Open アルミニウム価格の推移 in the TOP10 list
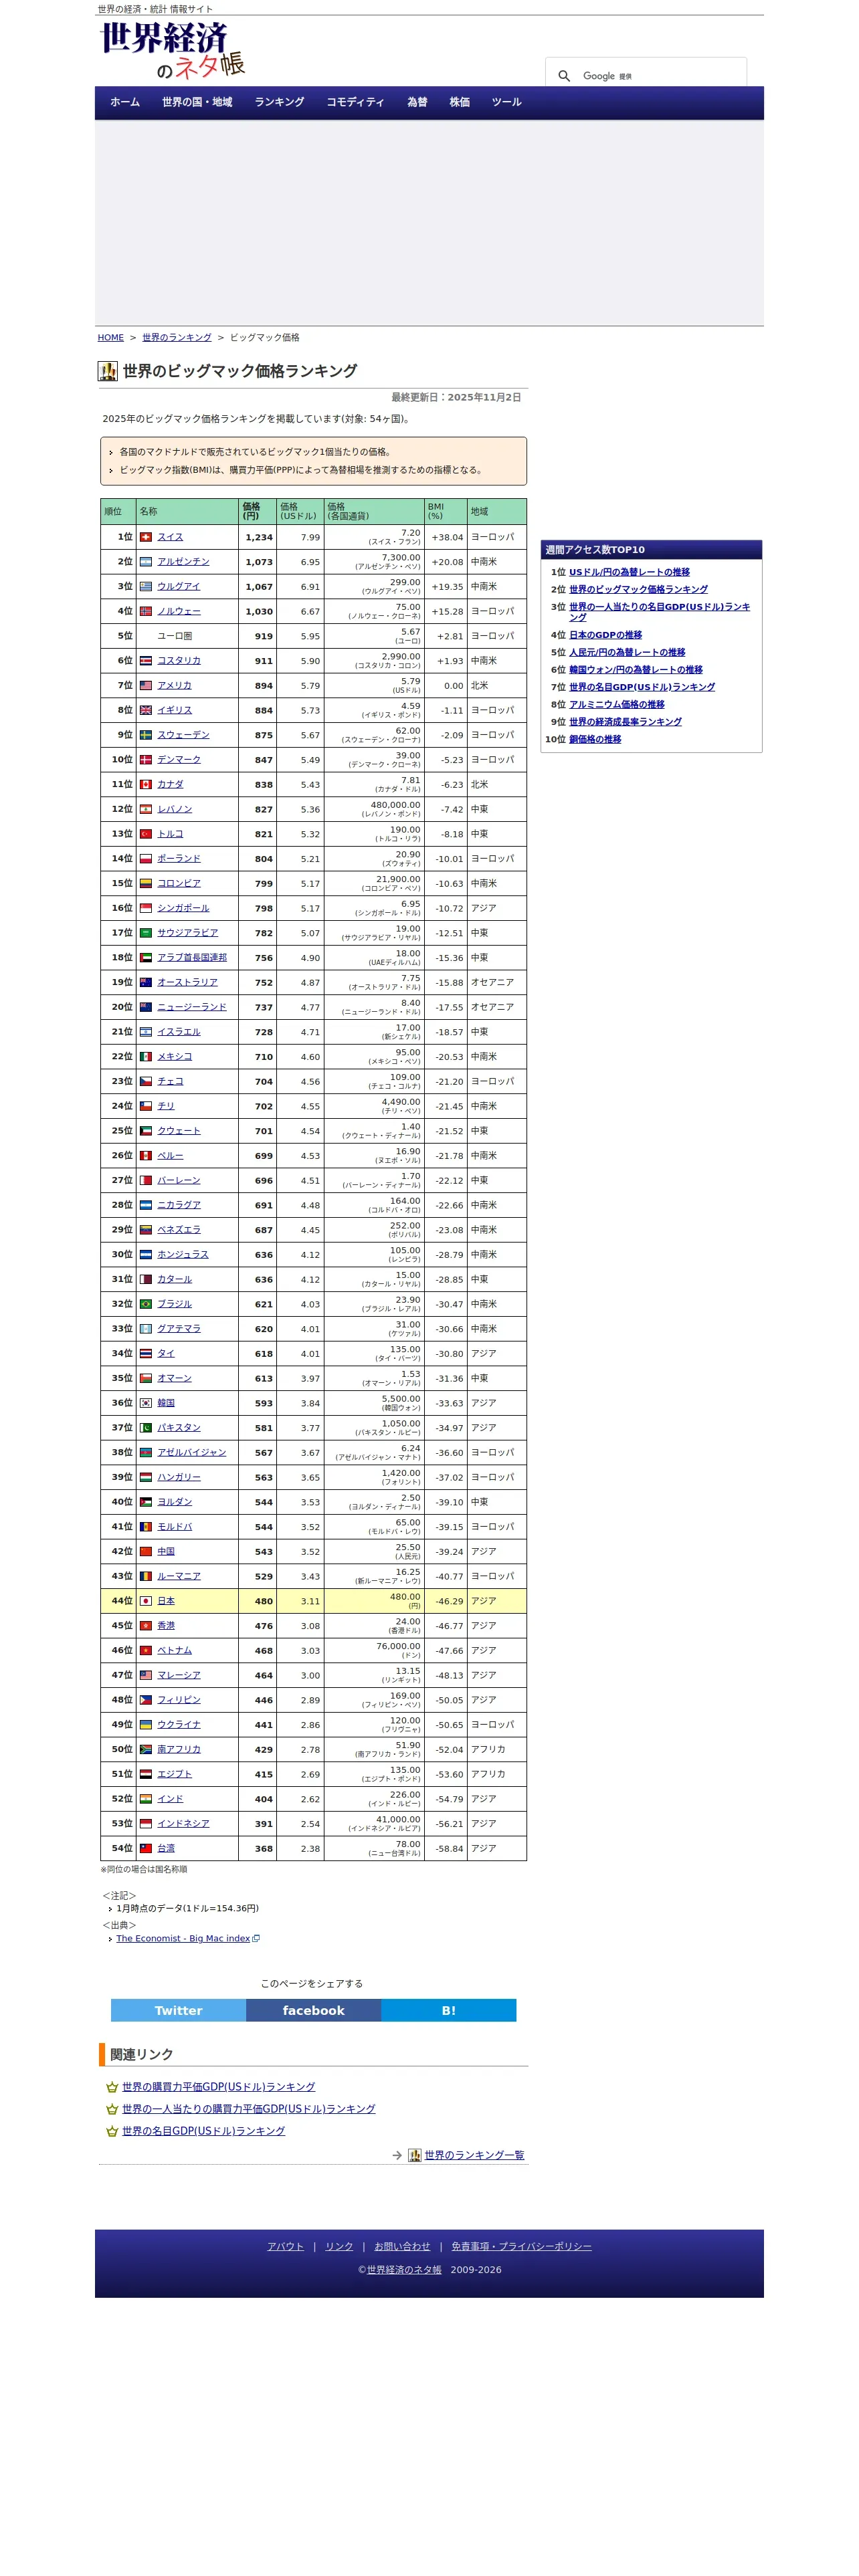859x2576 pixels. click(x=616, y=704)
